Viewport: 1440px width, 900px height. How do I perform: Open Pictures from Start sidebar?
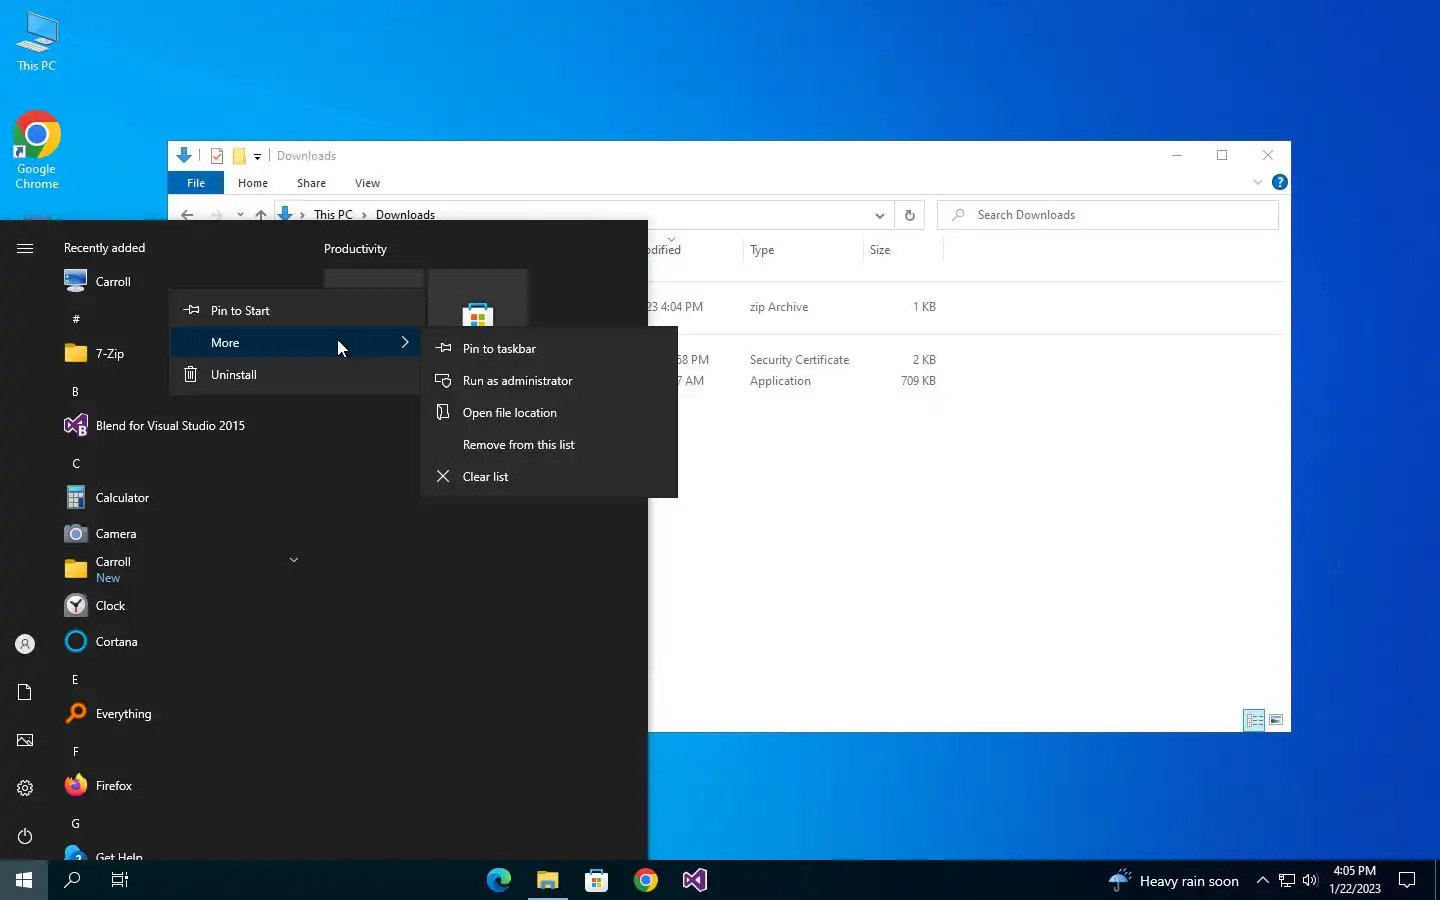tap(25, 740)
